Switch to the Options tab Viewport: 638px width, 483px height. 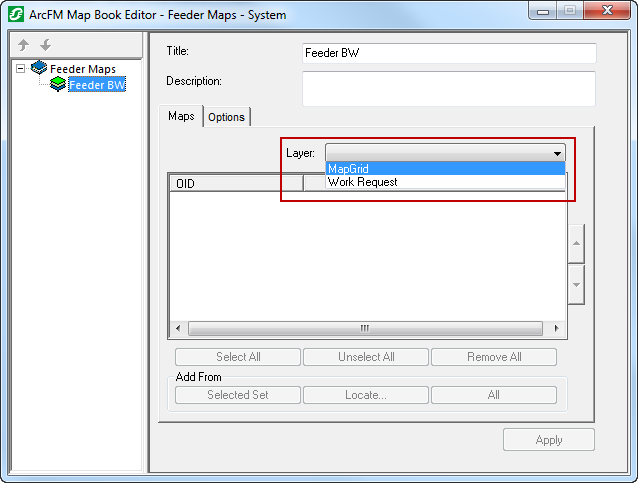(227, 117)
